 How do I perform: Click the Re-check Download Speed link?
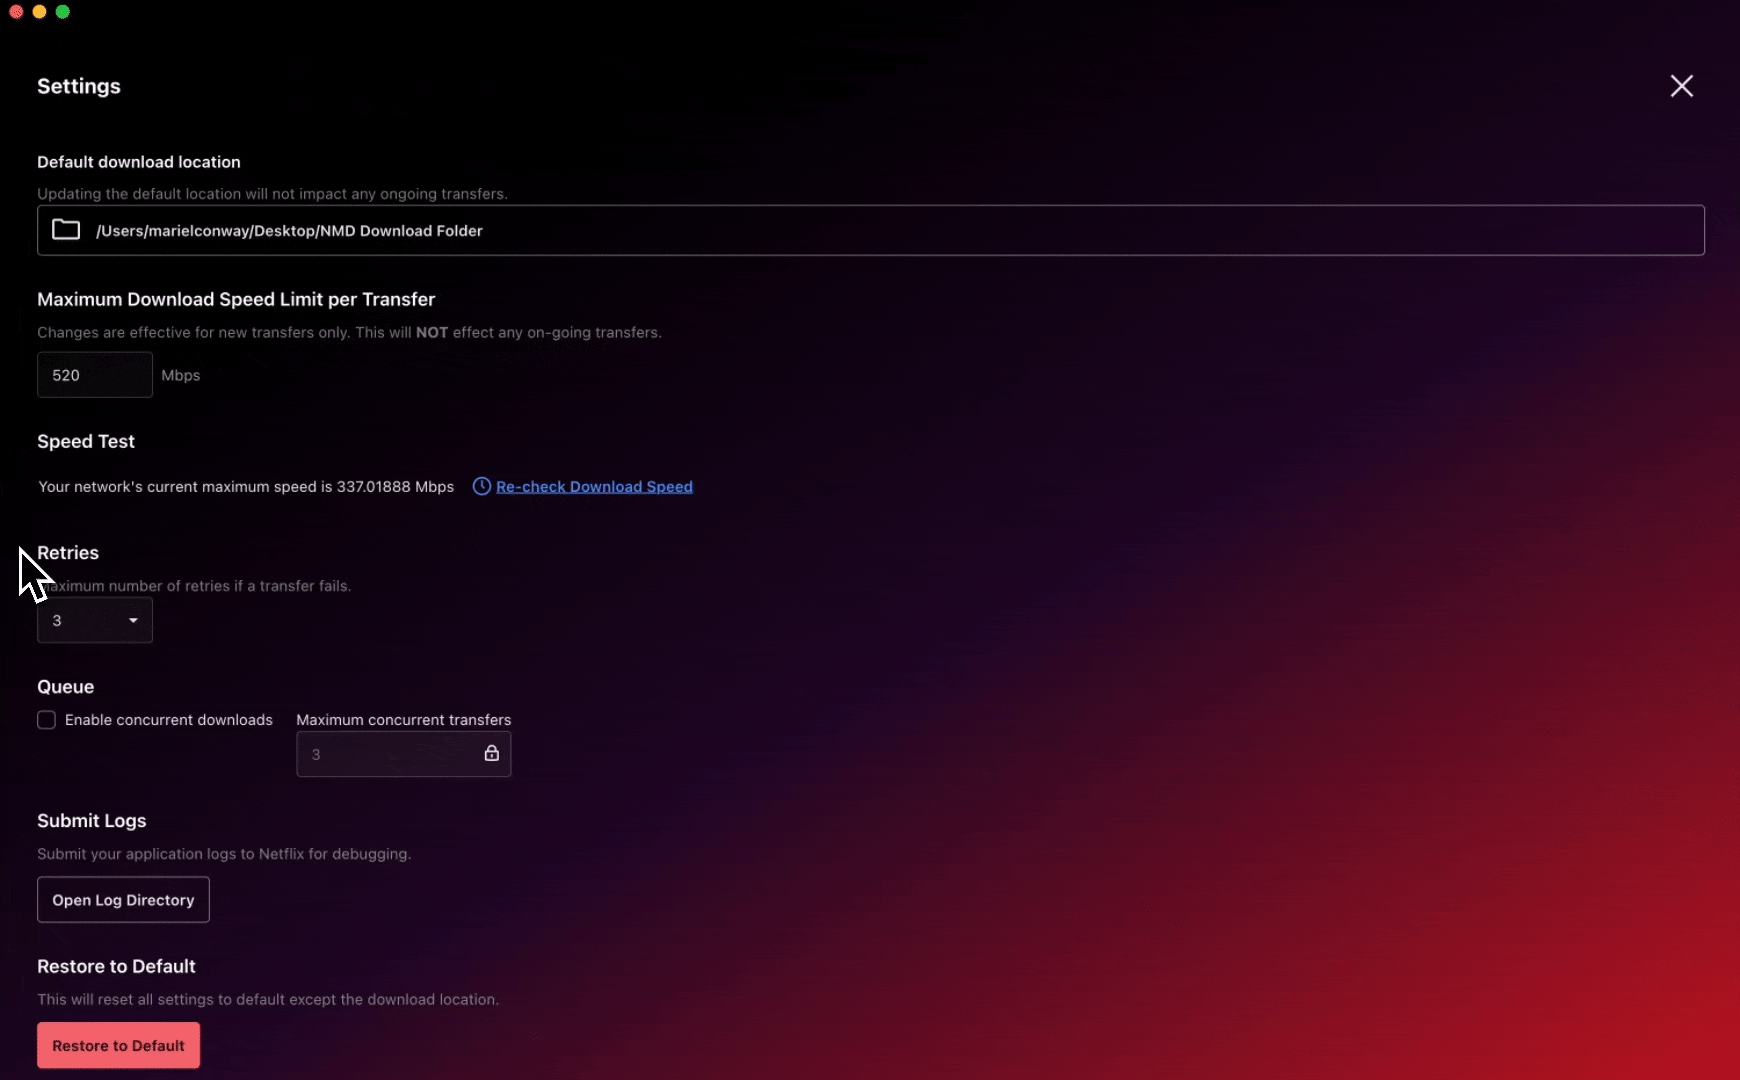594,487
